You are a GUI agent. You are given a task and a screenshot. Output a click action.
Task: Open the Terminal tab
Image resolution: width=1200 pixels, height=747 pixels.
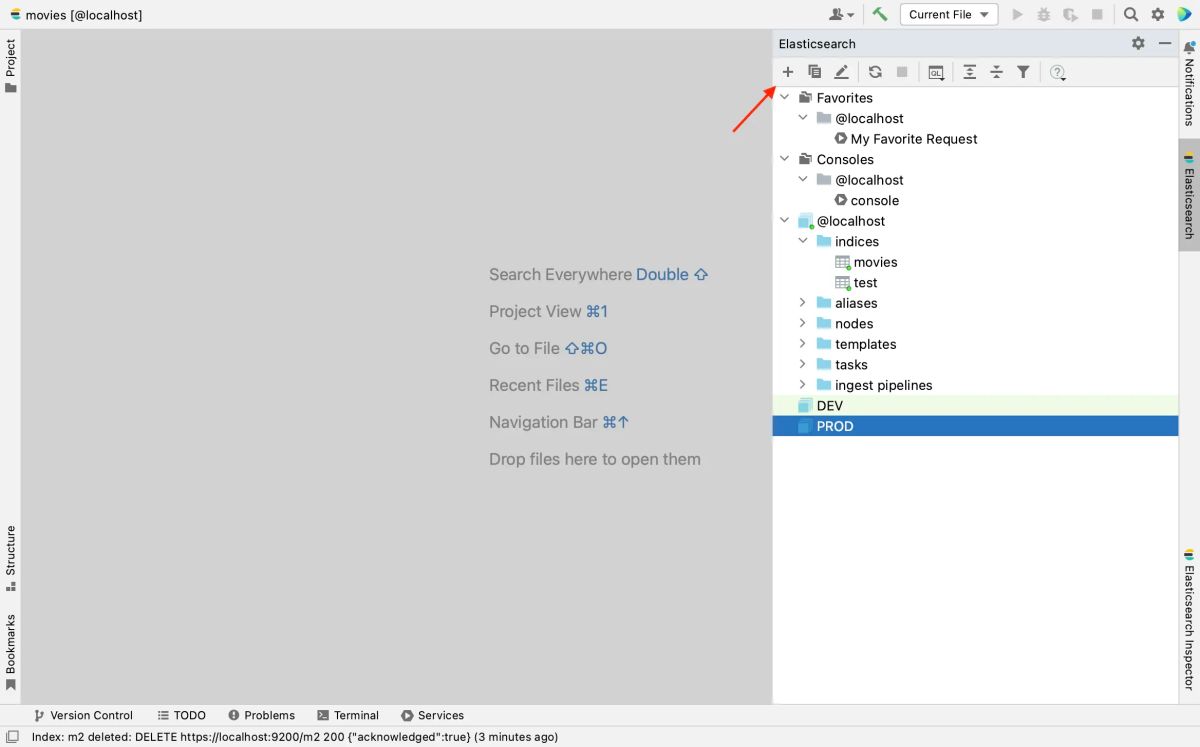coord(348,715)
